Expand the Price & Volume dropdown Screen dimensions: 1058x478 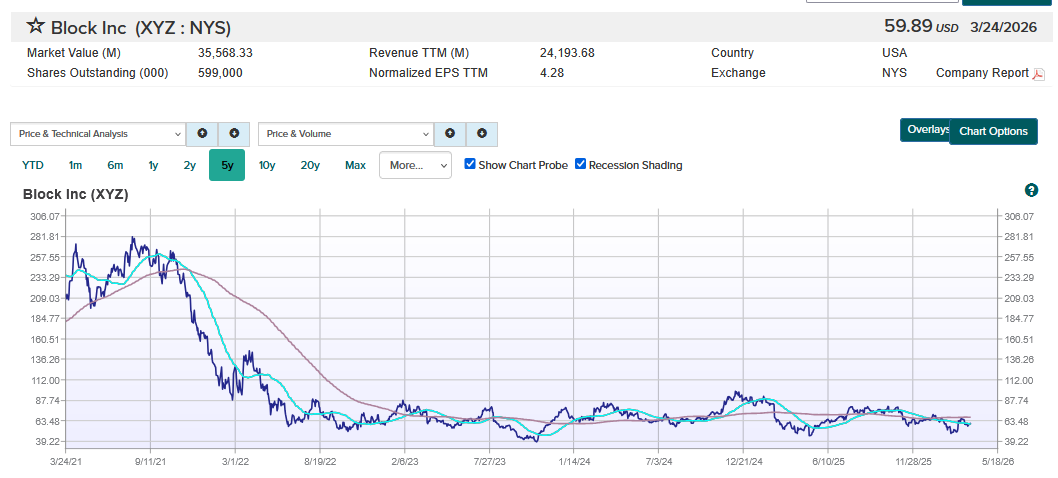345,134
